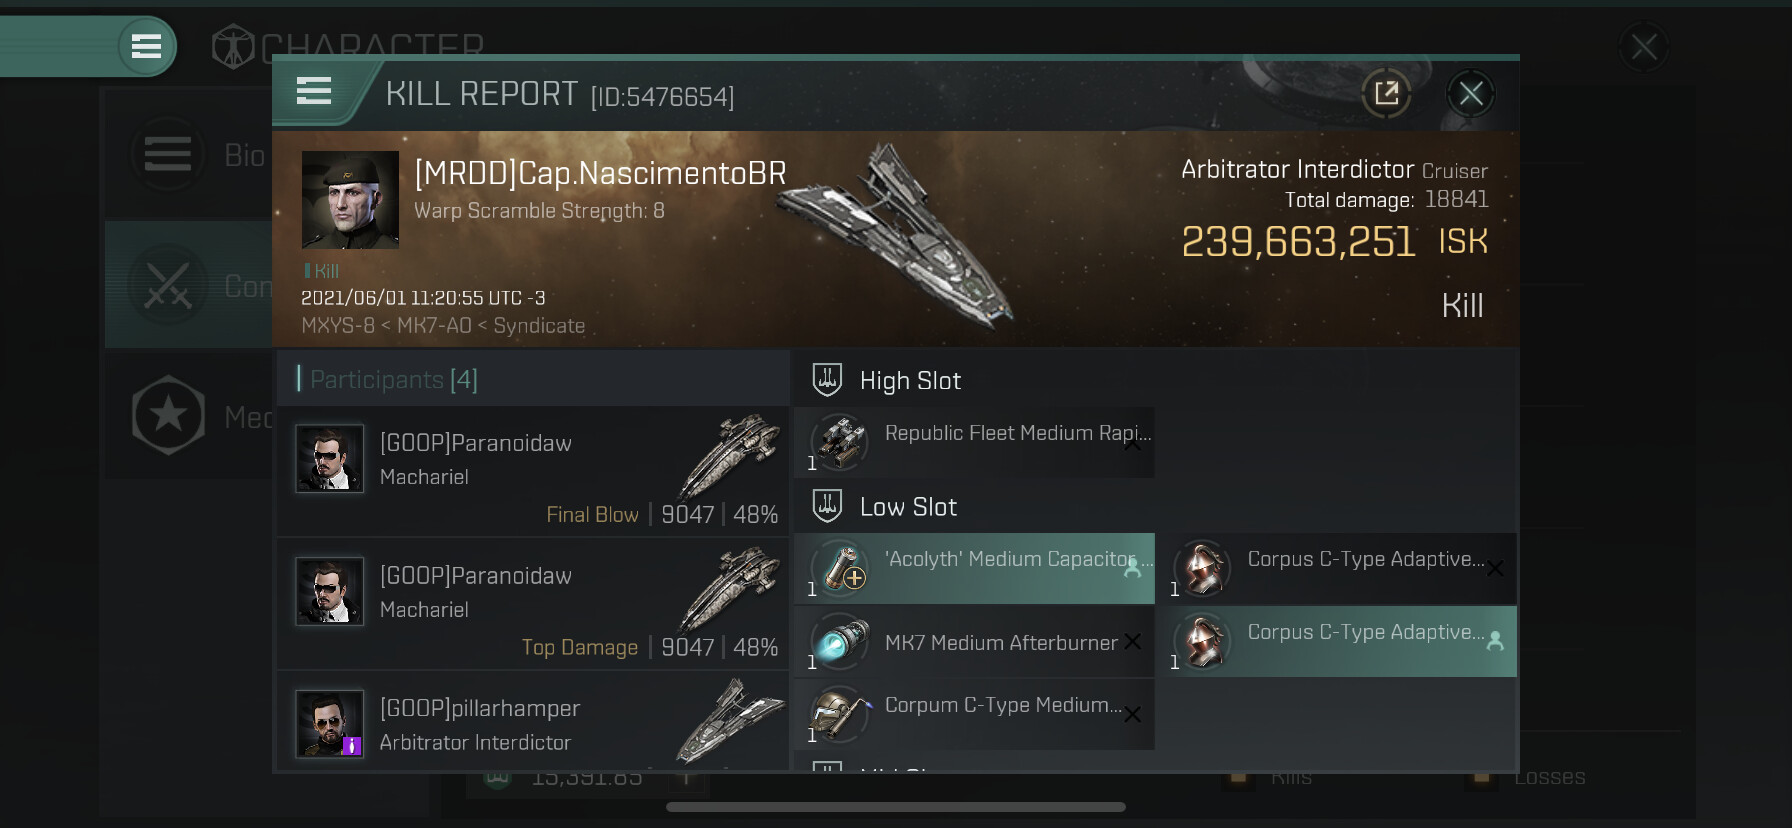Viewport: 1792px width, 828px height.
Task: Select the Corpum C-Type Medium module icon
Action: (839, 714)
